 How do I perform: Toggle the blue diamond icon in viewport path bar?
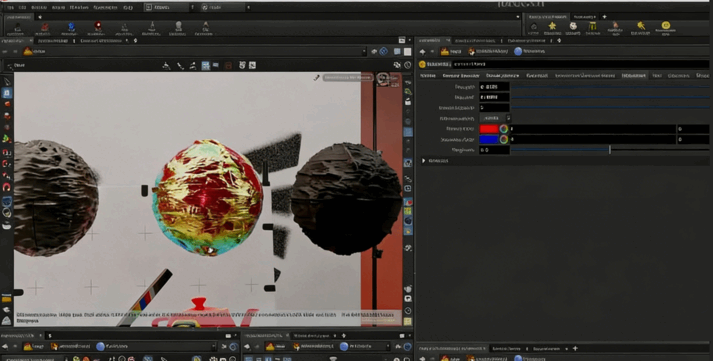pos(383,51)
